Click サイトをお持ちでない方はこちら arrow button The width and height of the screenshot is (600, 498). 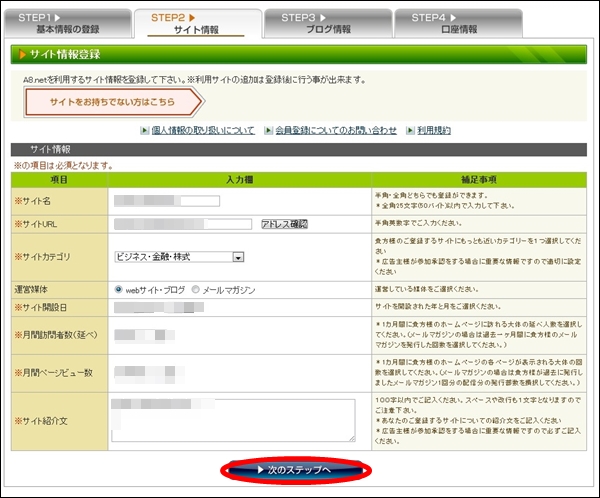(114, 102)
